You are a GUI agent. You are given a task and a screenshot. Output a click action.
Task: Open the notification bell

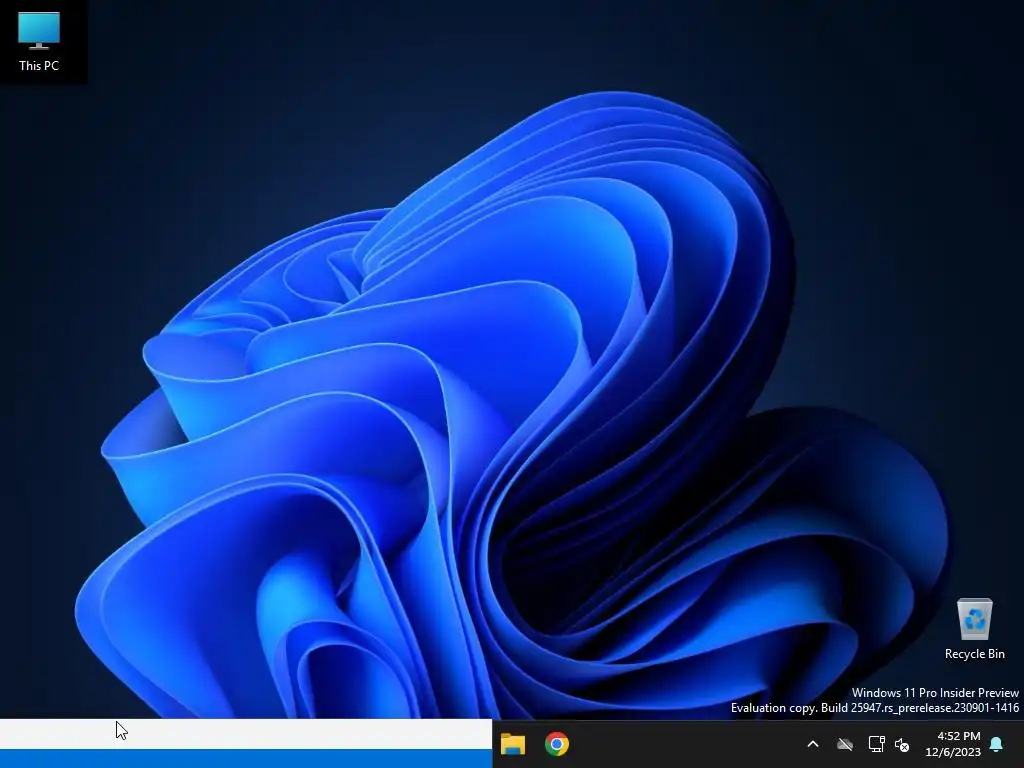(997, 744)
